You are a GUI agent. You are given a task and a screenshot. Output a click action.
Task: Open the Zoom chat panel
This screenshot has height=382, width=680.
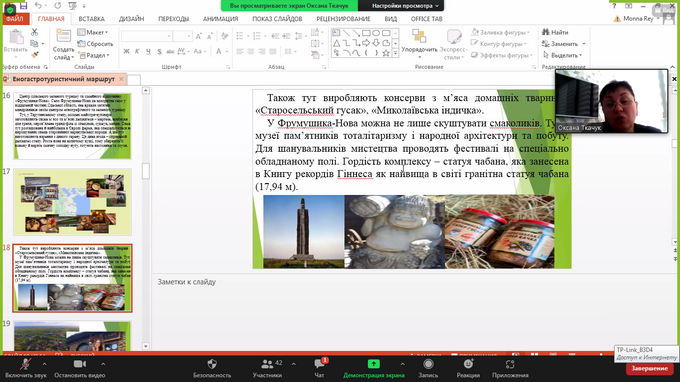click(320, 364)
